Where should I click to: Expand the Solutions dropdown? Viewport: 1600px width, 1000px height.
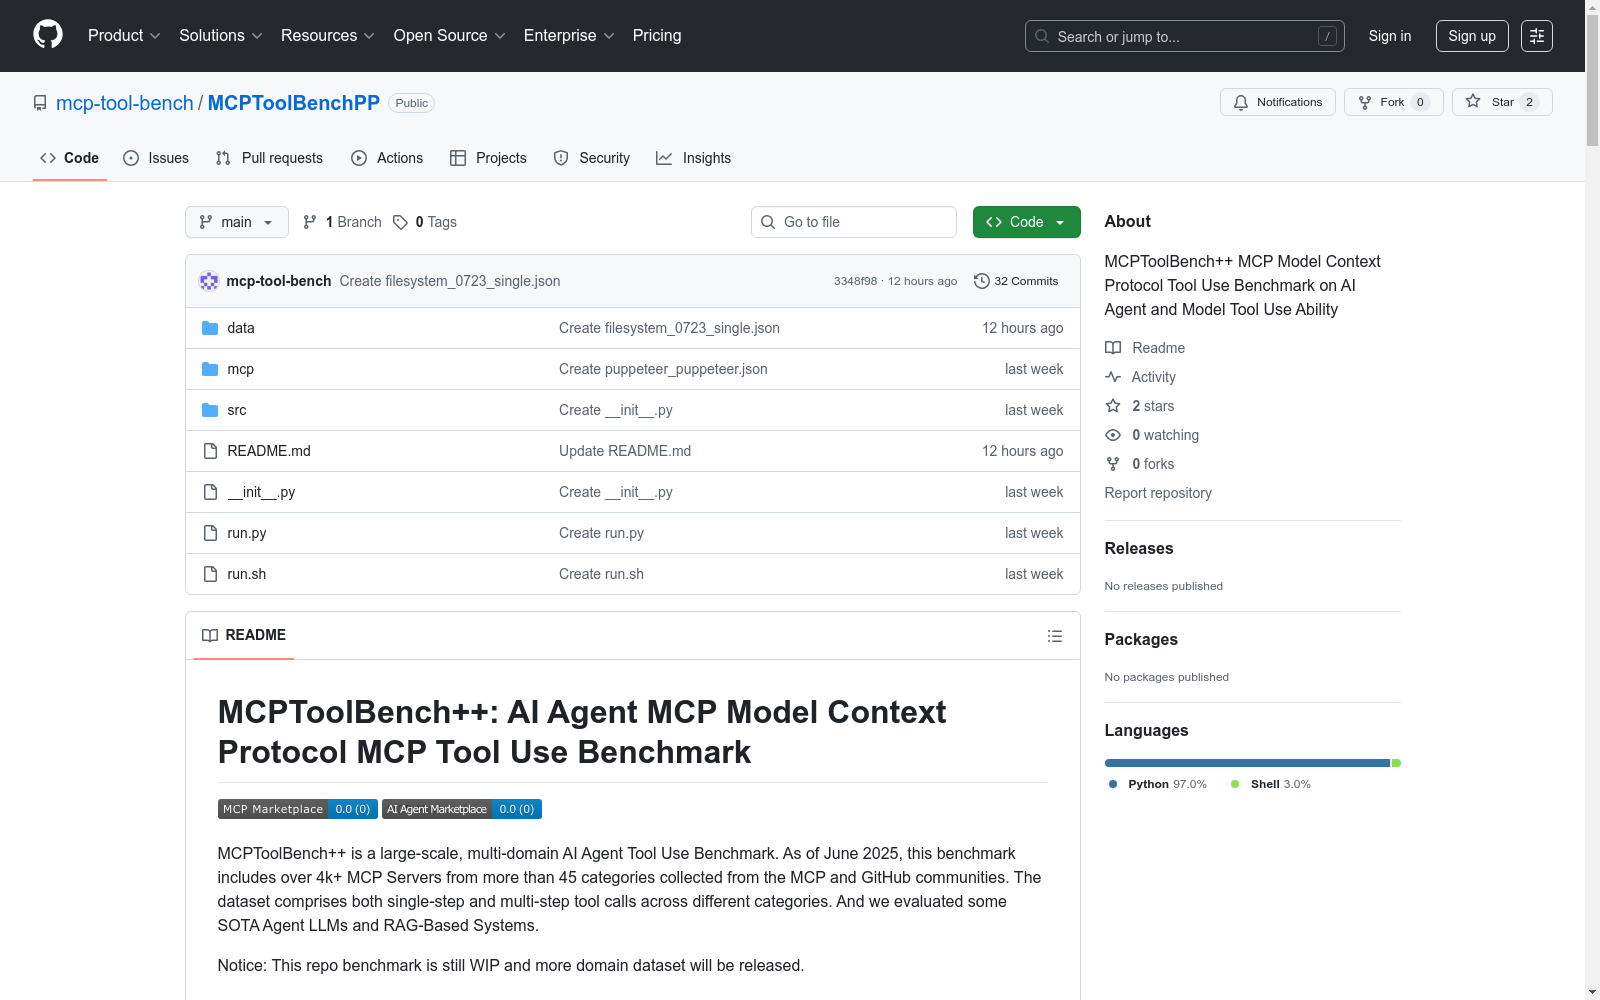(x=220, y=36)
